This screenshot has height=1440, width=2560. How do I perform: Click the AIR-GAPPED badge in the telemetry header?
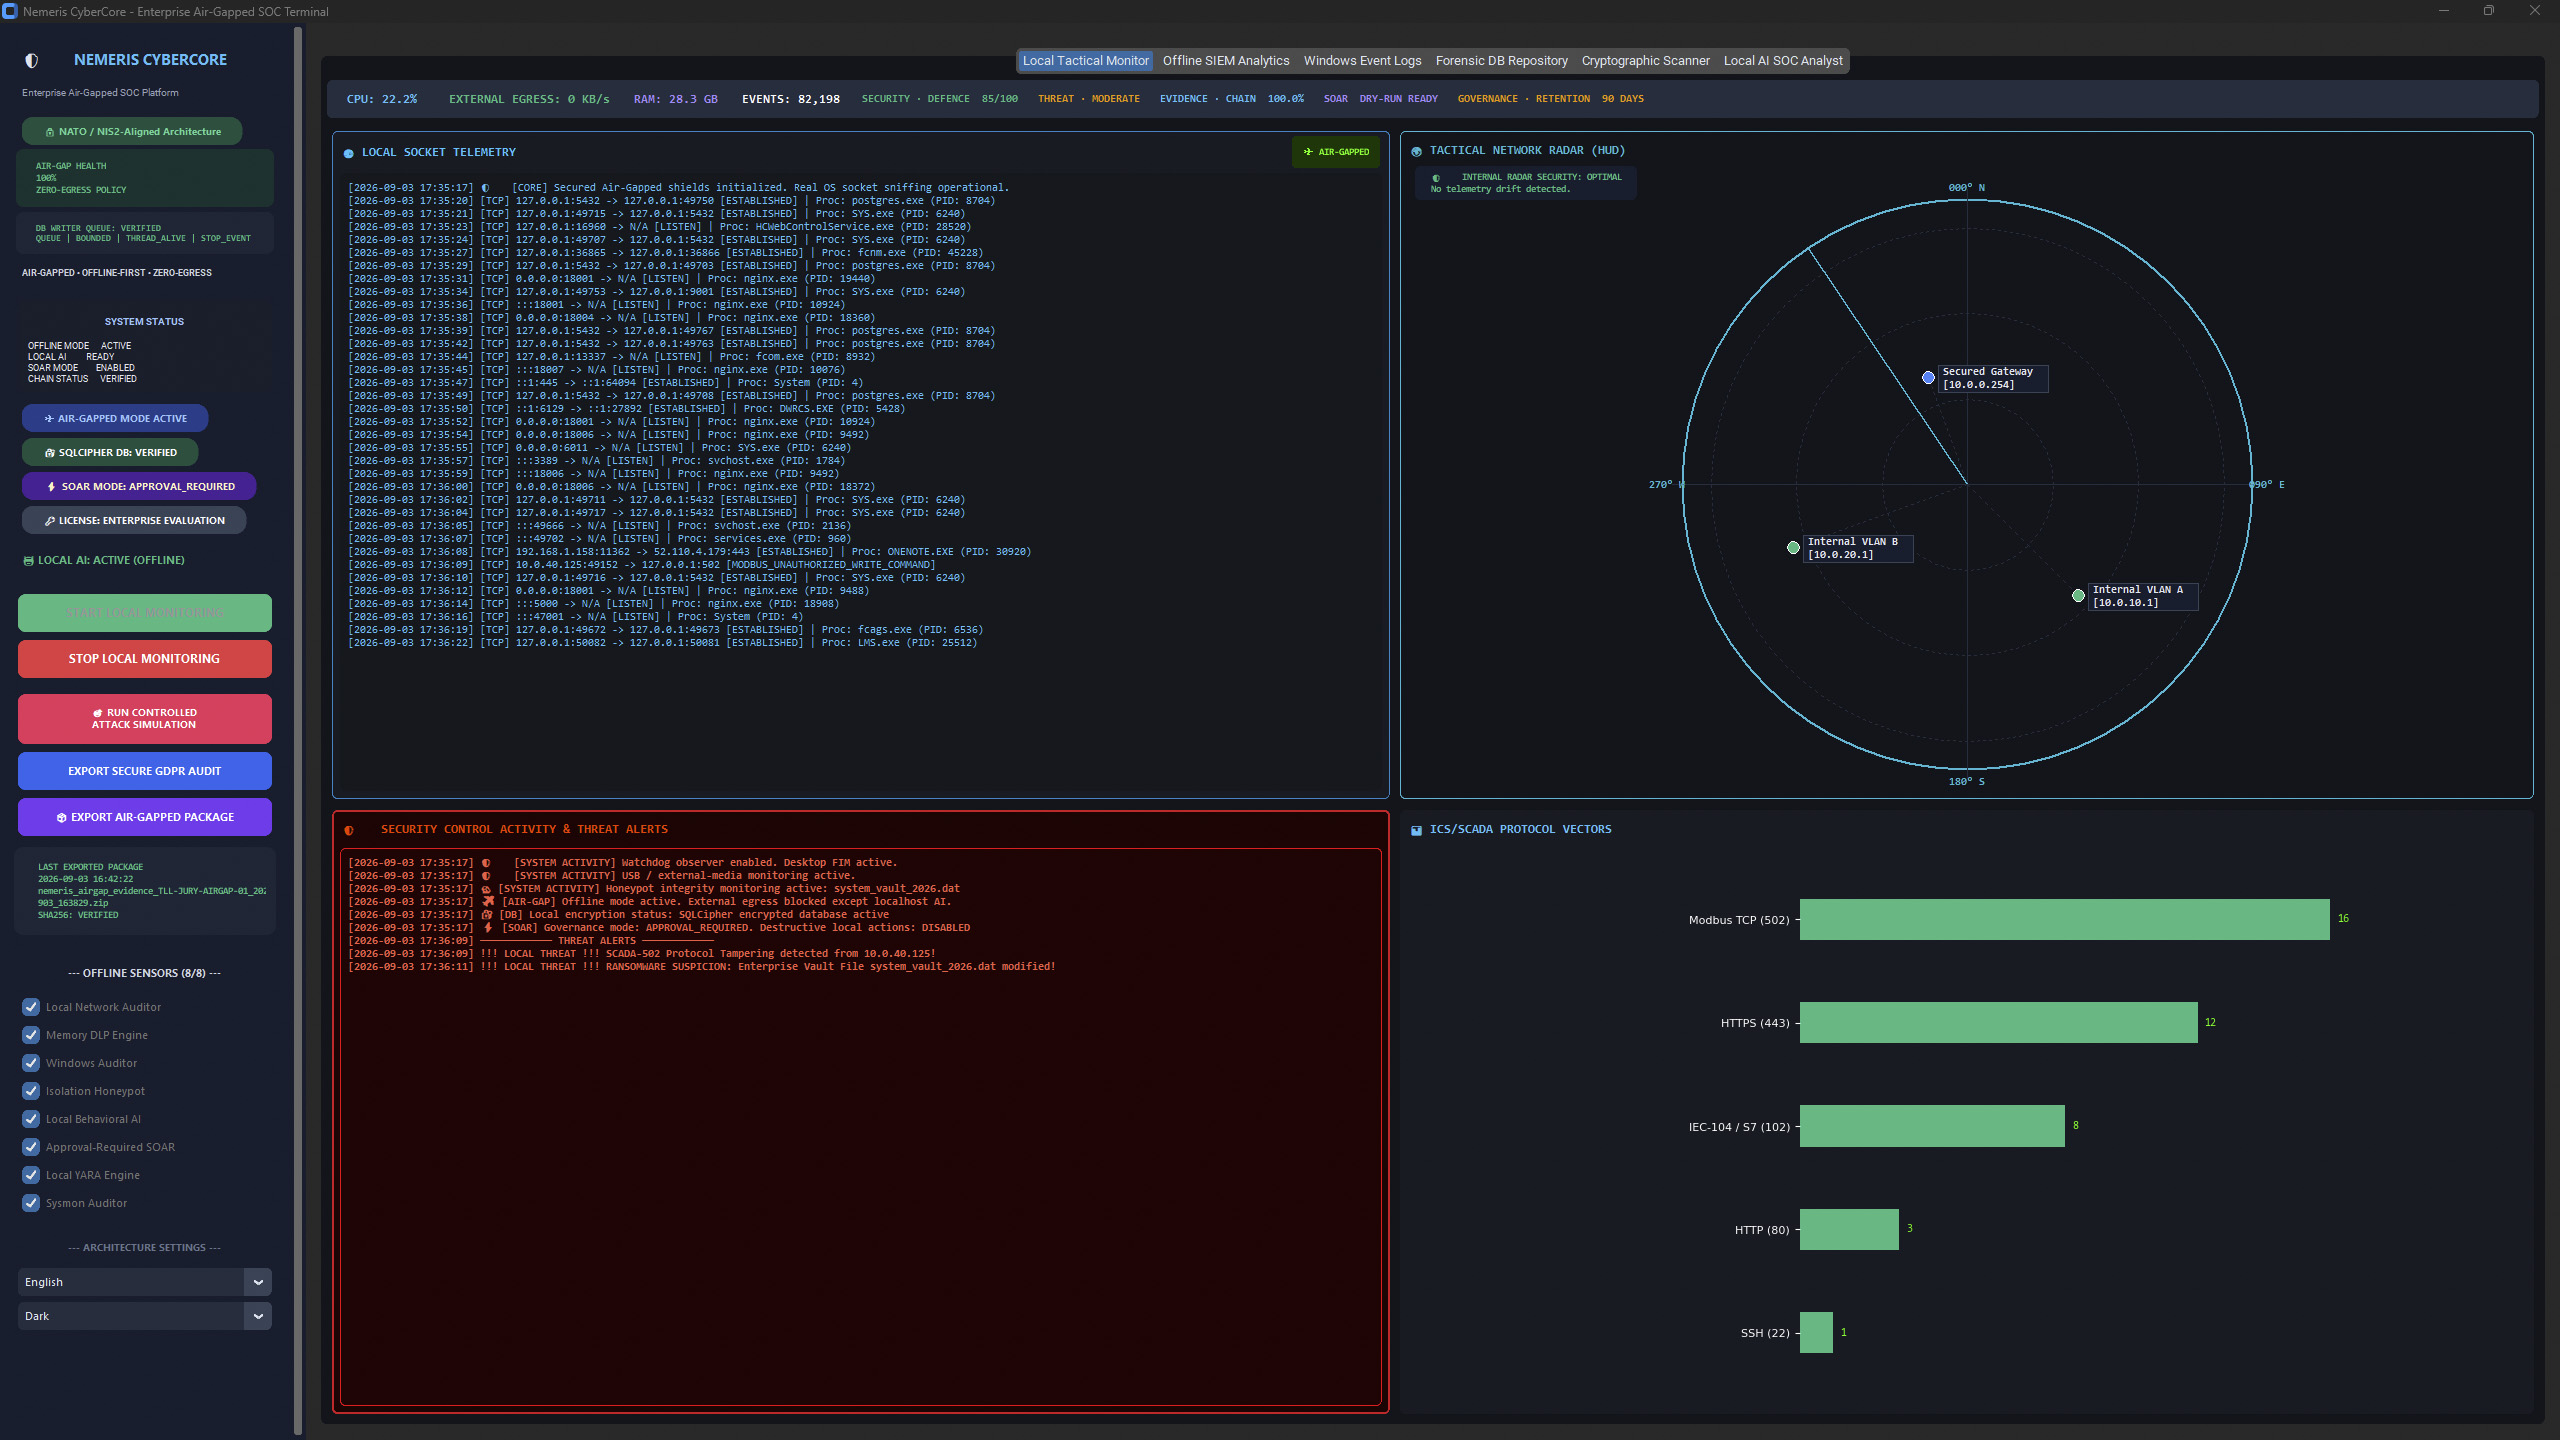[x=1336, y=152]
